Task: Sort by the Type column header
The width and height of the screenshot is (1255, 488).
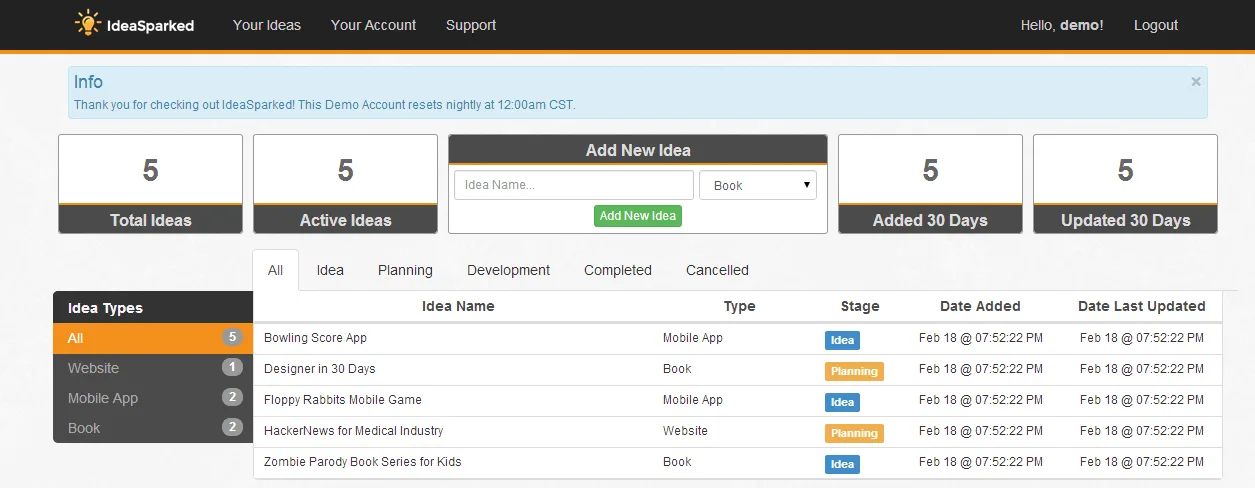Action: (x=740, y=306)
